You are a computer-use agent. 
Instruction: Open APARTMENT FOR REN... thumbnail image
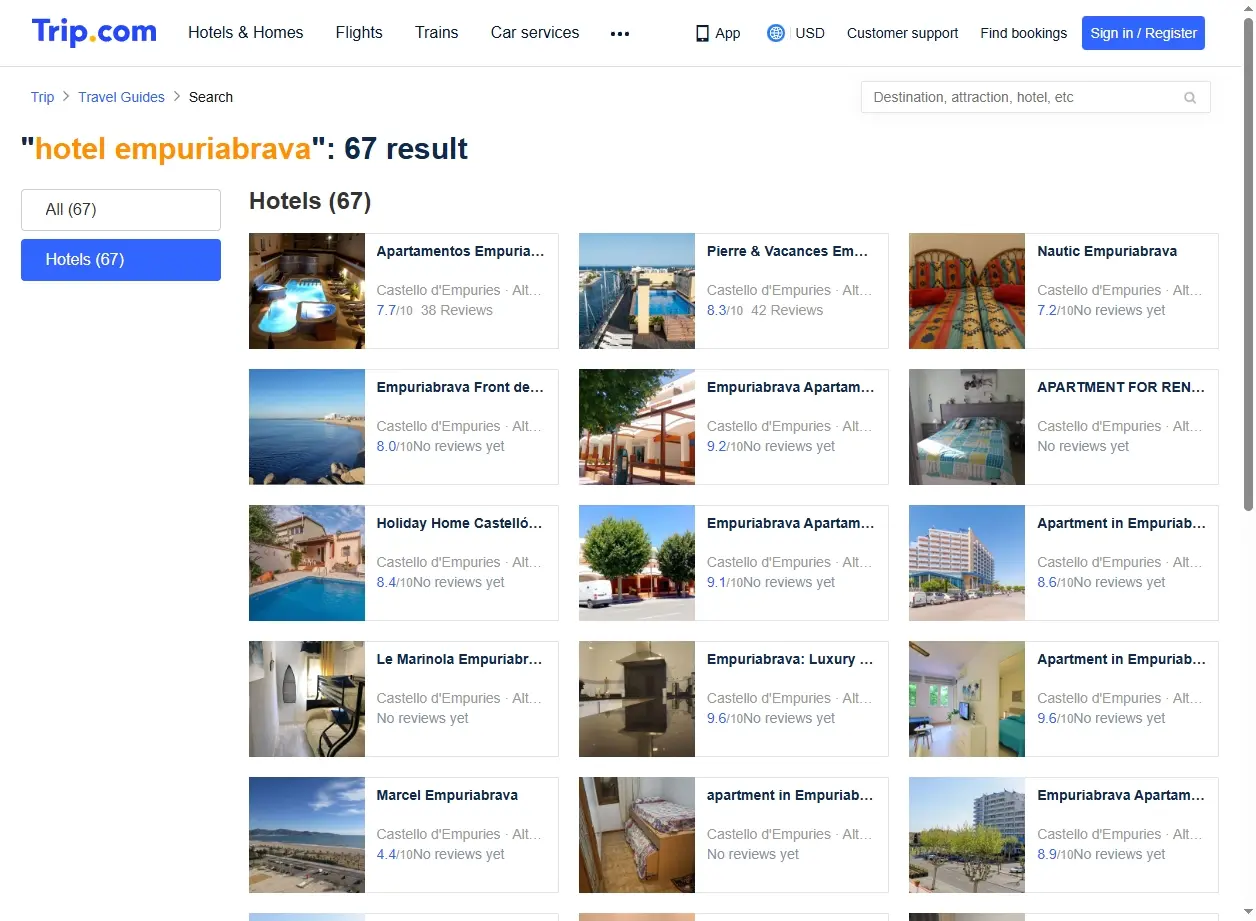tap(967, 427)
